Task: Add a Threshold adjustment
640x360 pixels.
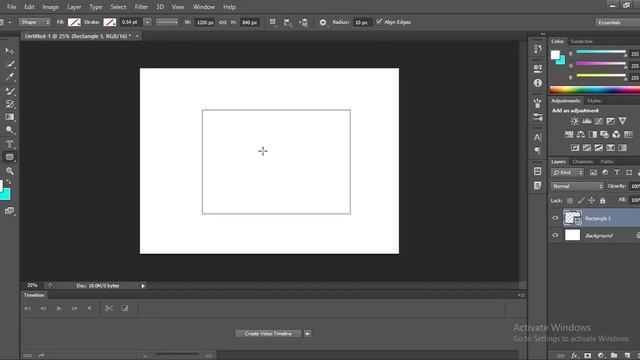Action: coord(598,148)
